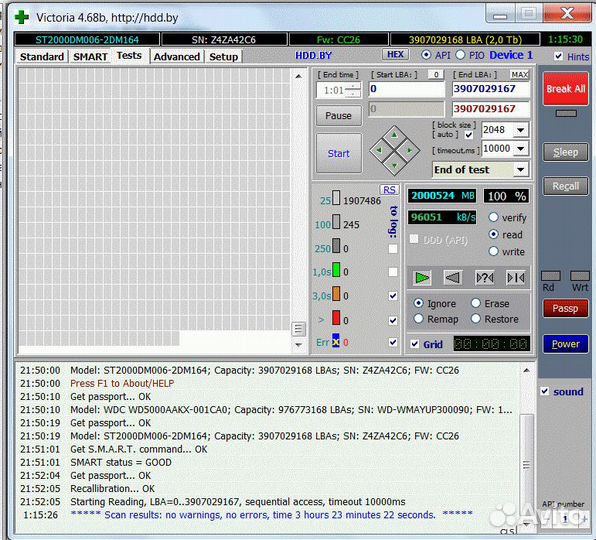The width and height of the screenshot is (596, 540).
Task: Click the RS reset counters link
Action: tap(389, 190)
